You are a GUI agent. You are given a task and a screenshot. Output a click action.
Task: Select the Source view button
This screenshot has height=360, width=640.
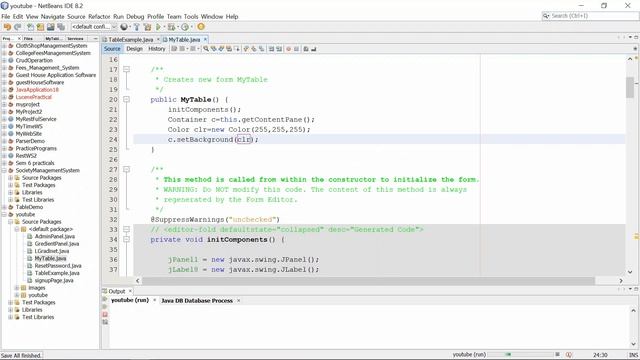[x=112, y=49]
